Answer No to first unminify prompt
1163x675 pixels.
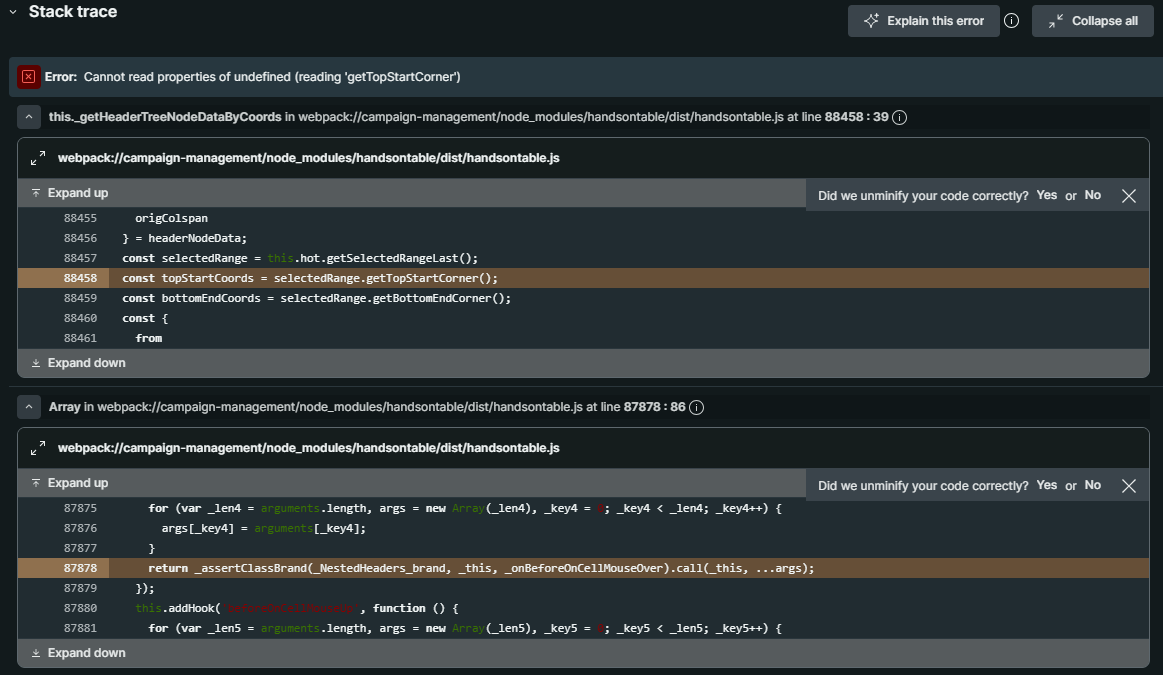click(1092, 195)
